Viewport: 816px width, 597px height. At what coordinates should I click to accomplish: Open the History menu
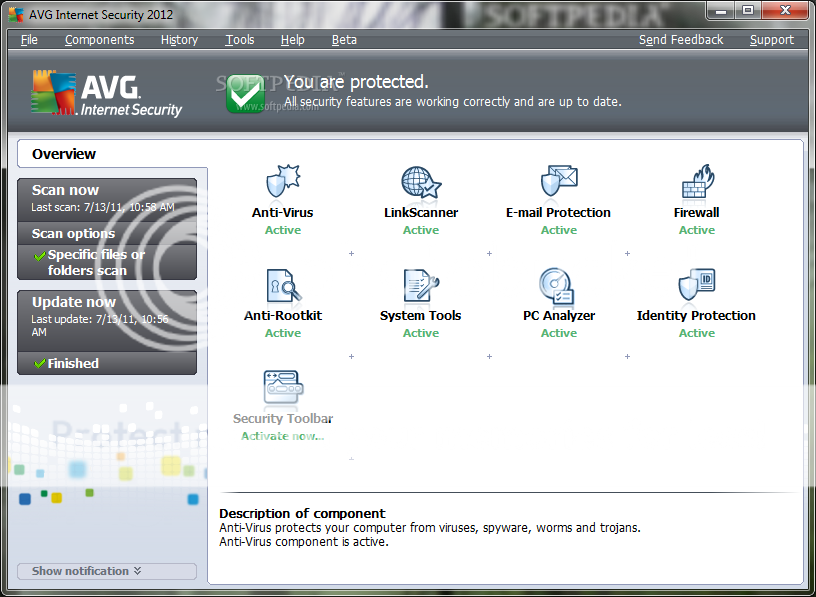(x=180, y=40)
